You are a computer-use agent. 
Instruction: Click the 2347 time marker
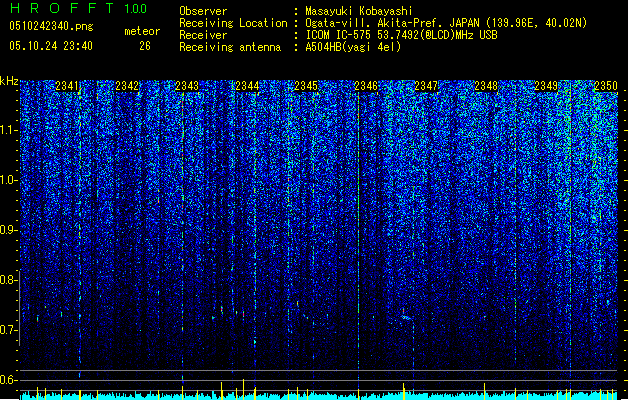[x=426, y=86]
